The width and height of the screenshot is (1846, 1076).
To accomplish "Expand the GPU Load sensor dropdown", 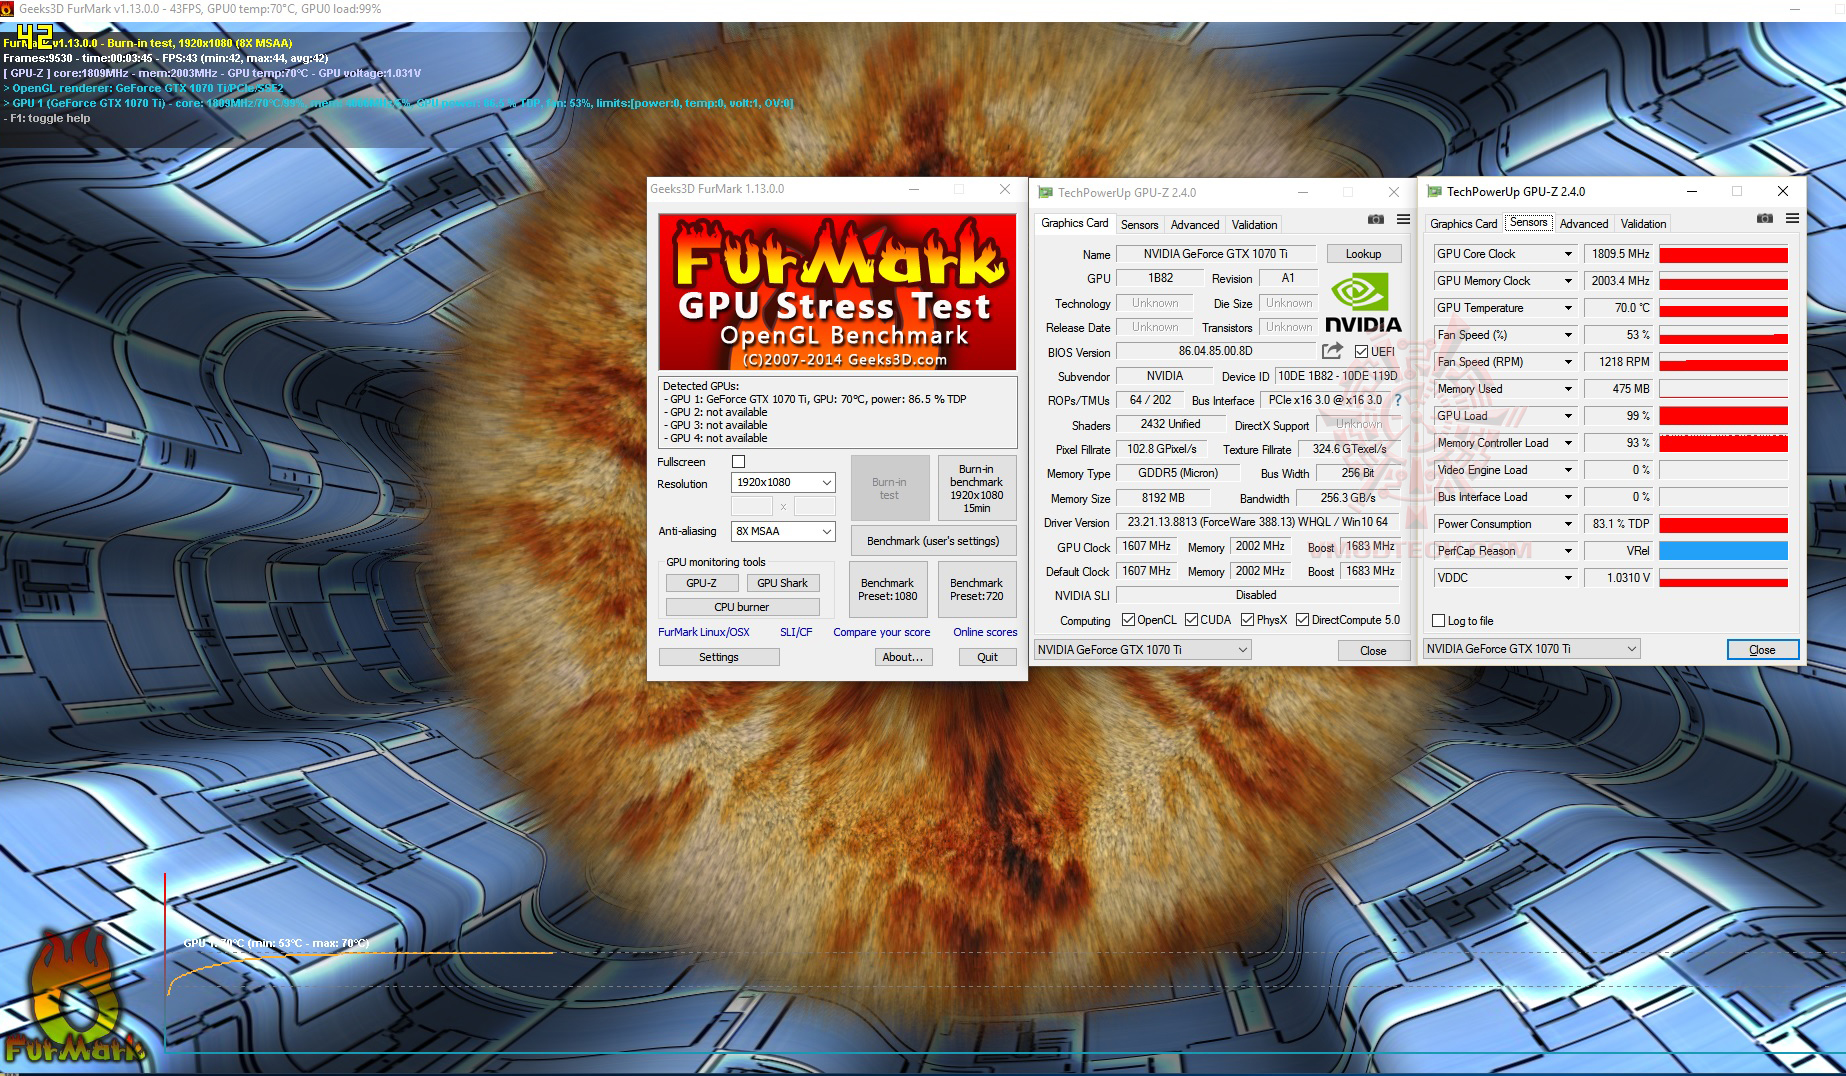I will pyautogui.click(x=1568, y=416).
